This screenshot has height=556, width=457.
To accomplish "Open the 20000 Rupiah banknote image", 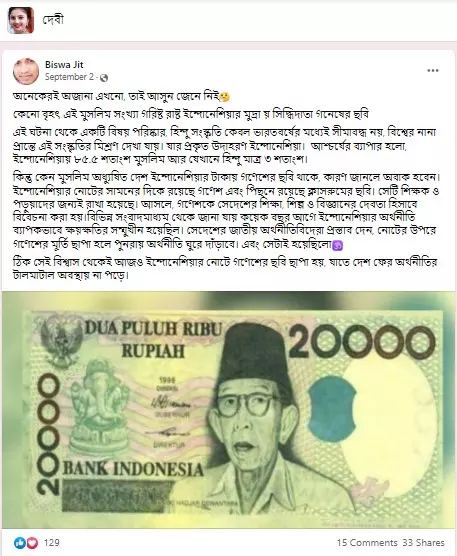I will point(228,410).
